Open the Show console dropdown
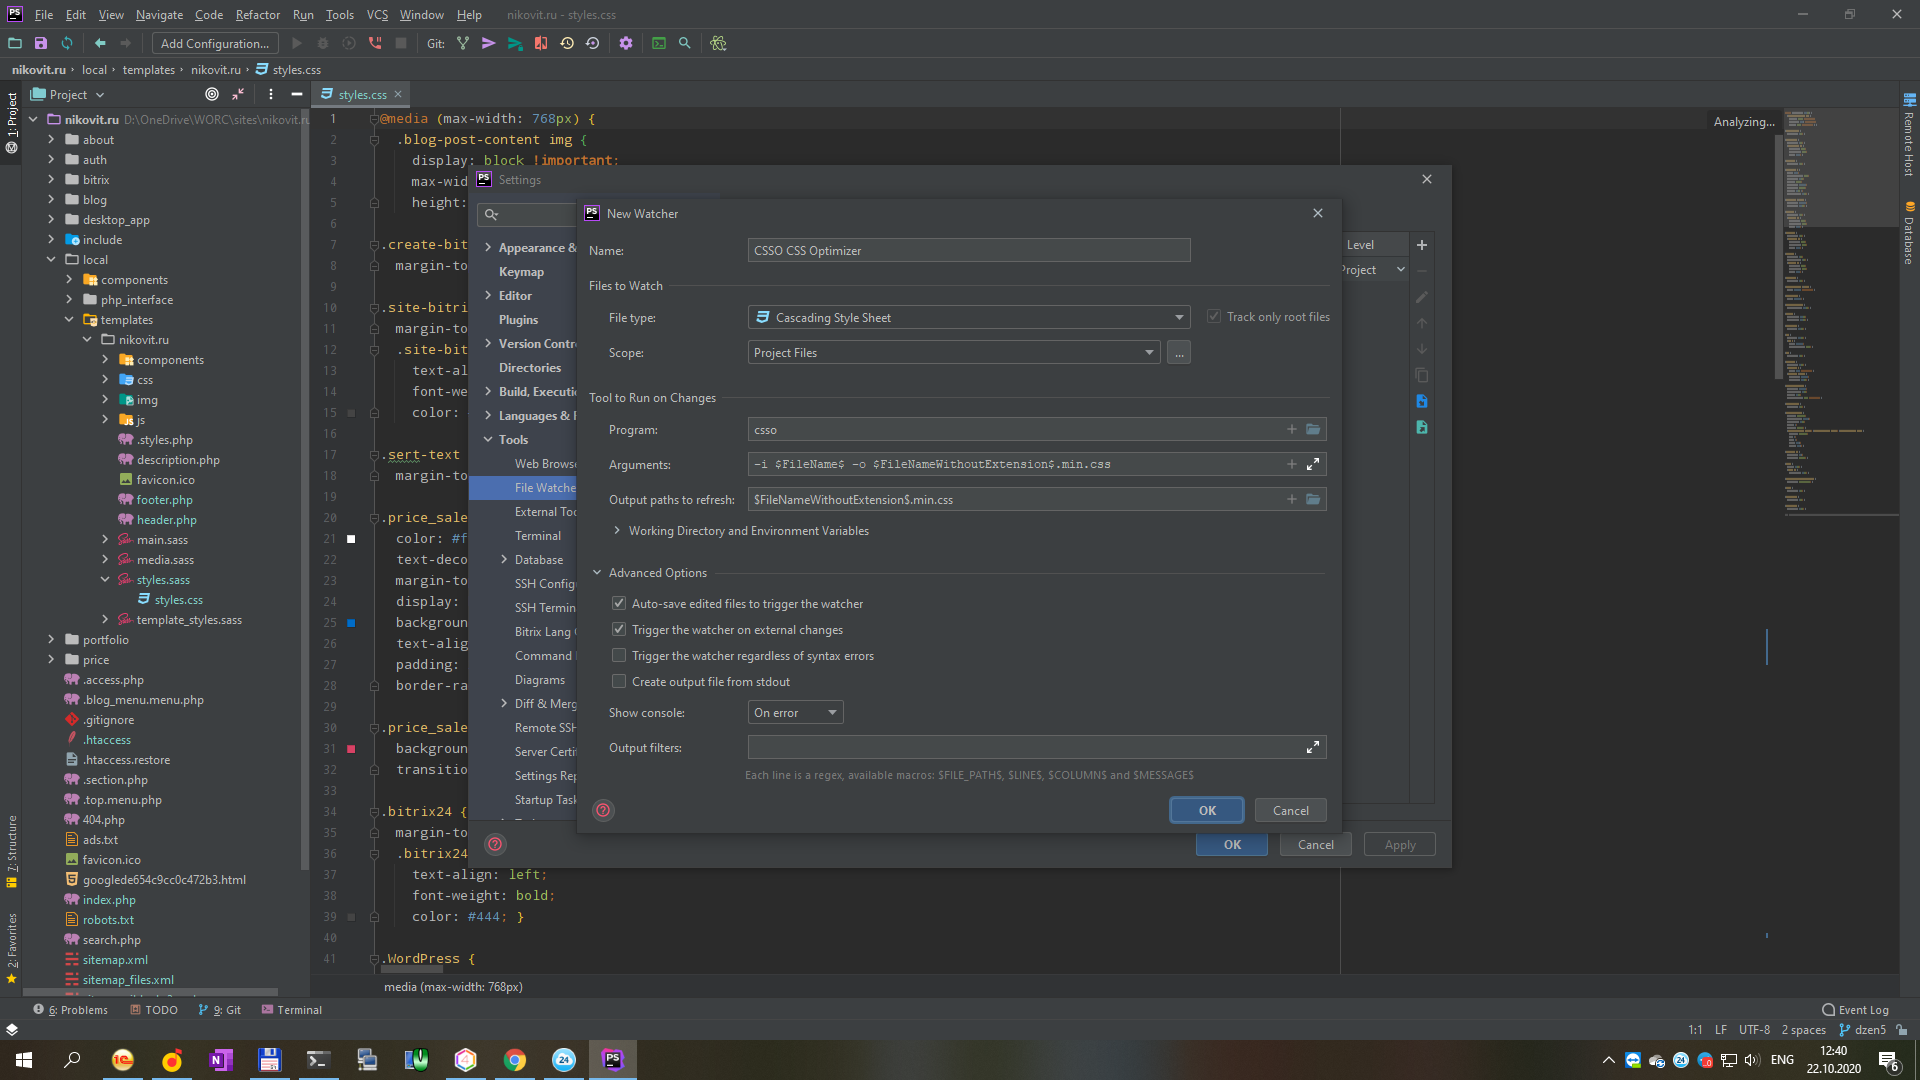1920x1080 pixels. 795,712
